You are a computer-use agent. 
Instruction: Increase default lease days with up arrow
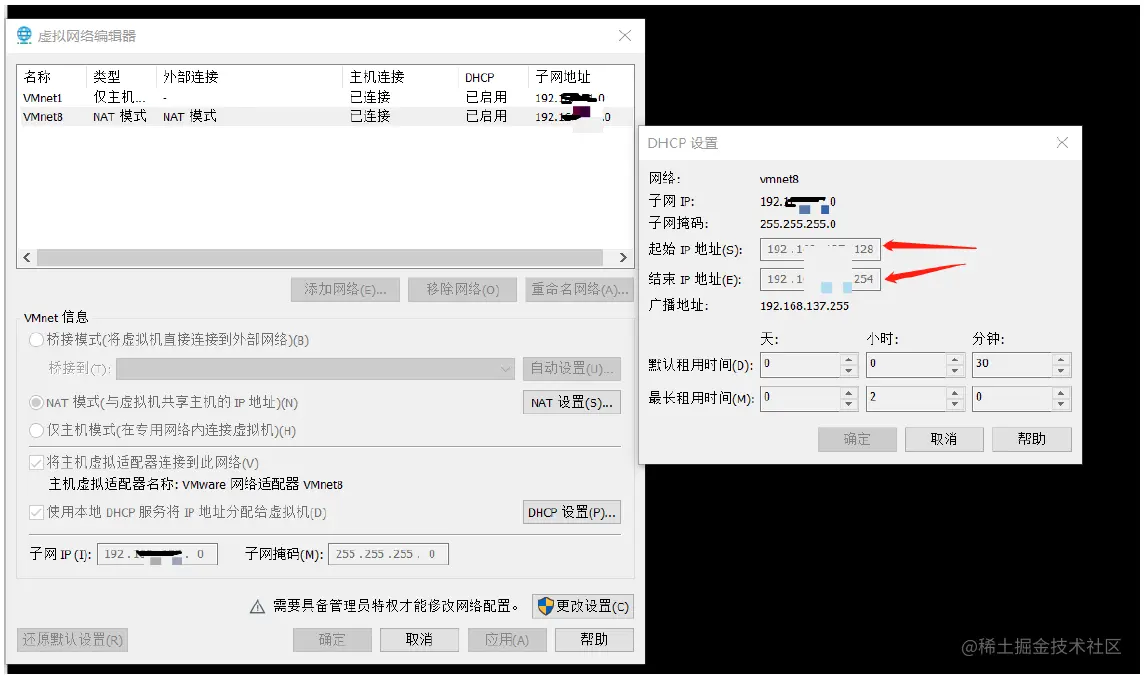click(848, 360)
